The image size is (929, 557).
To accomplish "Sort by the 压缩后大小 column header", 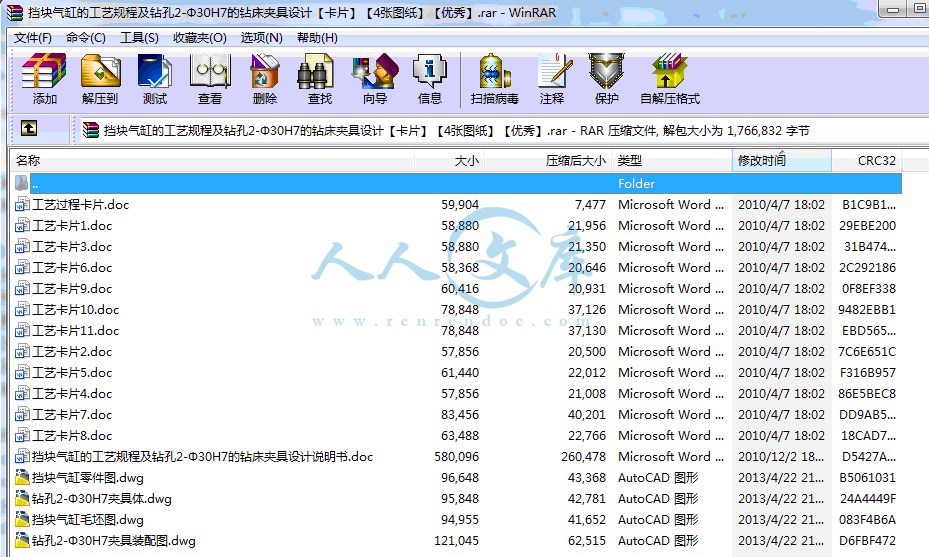I will 548,161.
